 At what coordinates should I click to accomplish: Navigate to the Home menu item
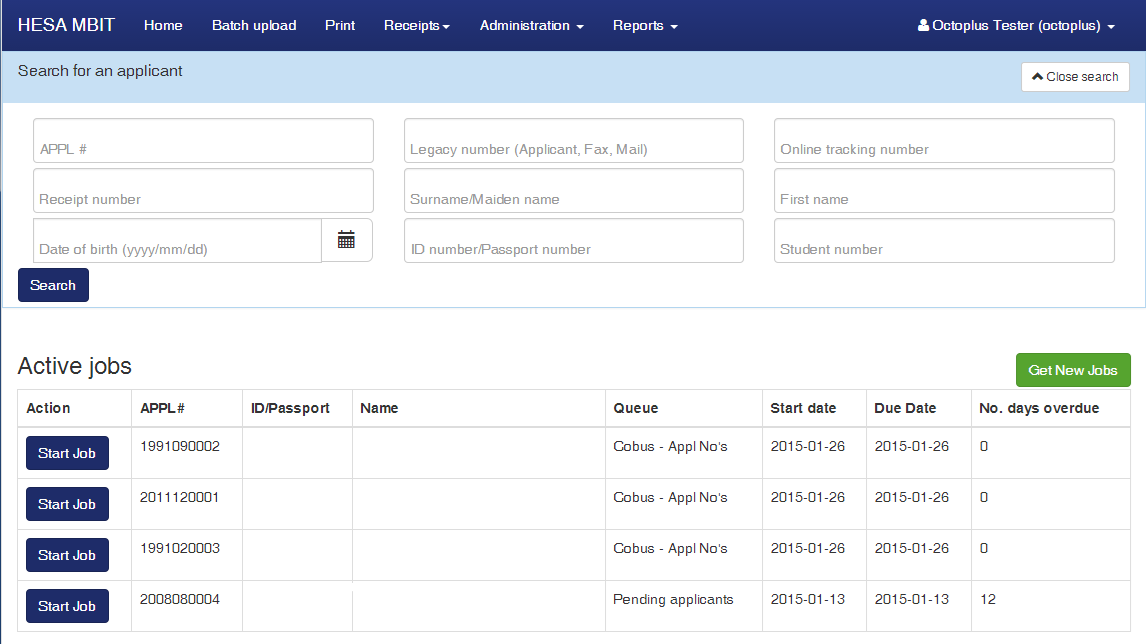tap(163, 25)
